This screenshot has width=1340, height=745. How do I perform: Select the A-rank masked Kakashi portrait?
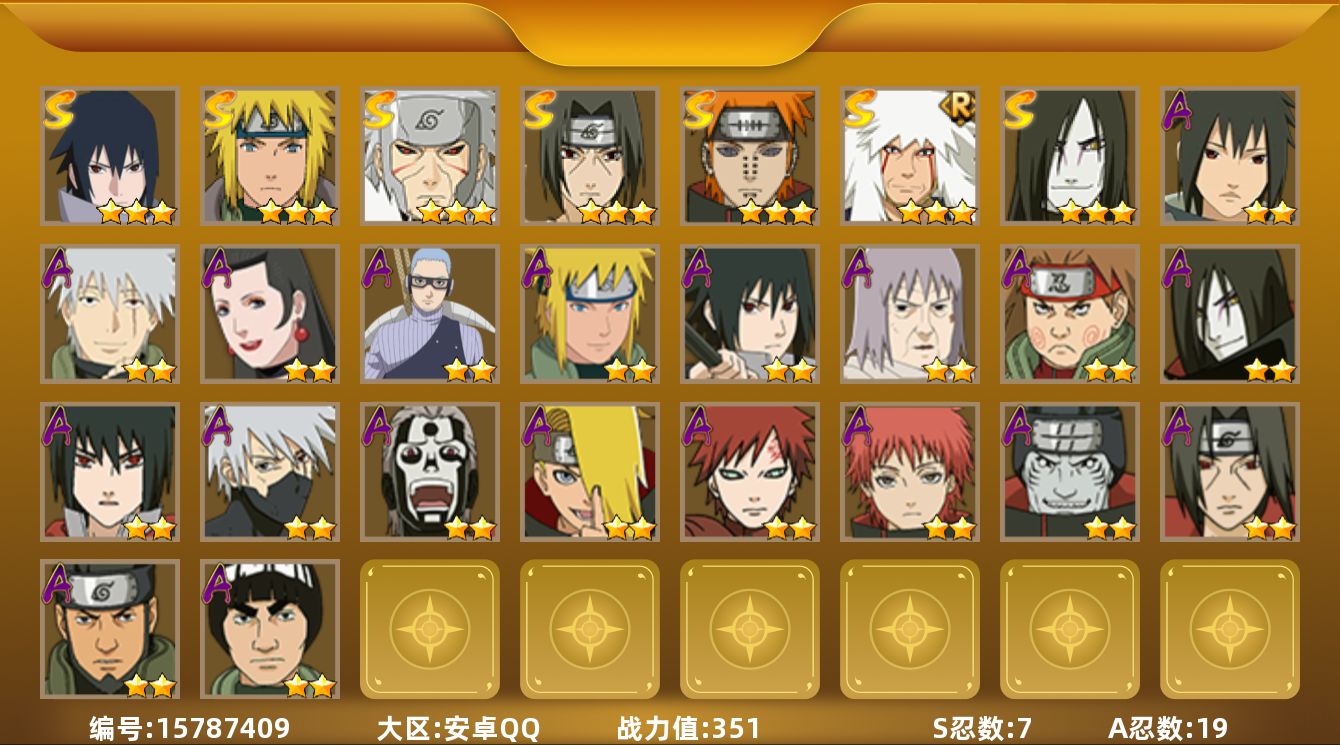coord(270,471)
